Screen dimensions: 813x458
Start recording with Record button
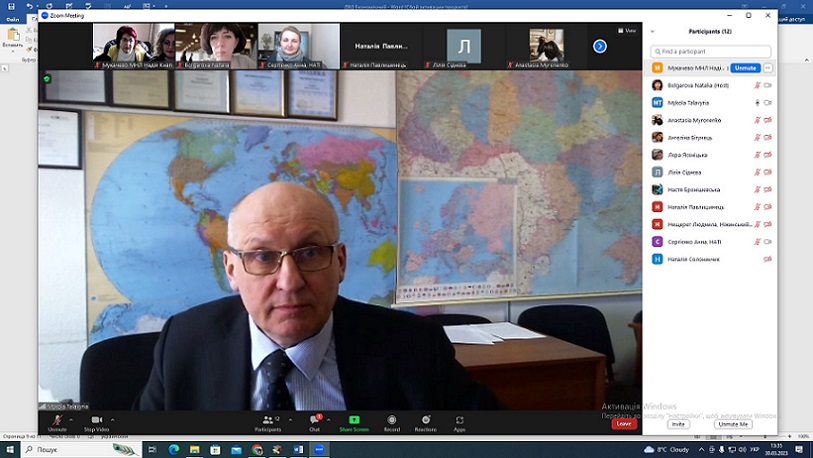(x=392, y=423)
